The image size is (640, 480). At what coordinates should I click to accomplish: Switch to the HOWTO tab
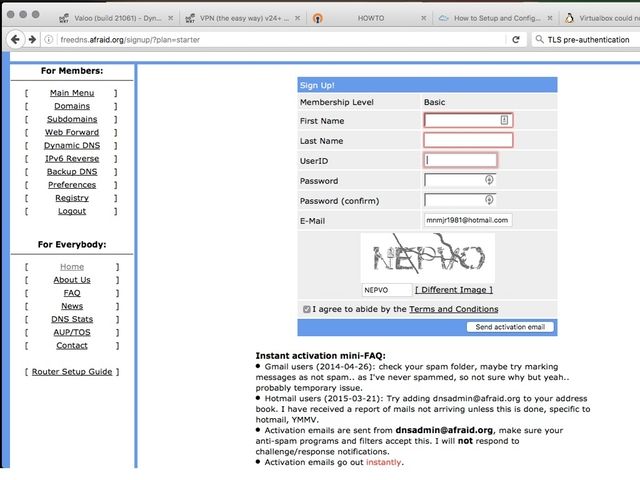coord(371,18)
